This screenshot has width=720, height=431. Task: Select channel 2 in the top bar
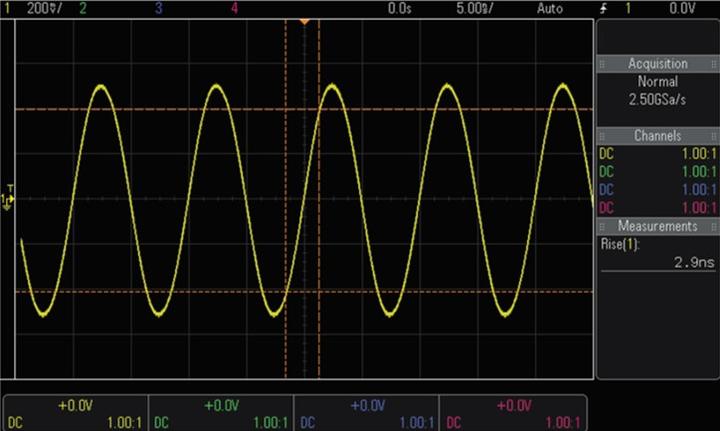82,8
